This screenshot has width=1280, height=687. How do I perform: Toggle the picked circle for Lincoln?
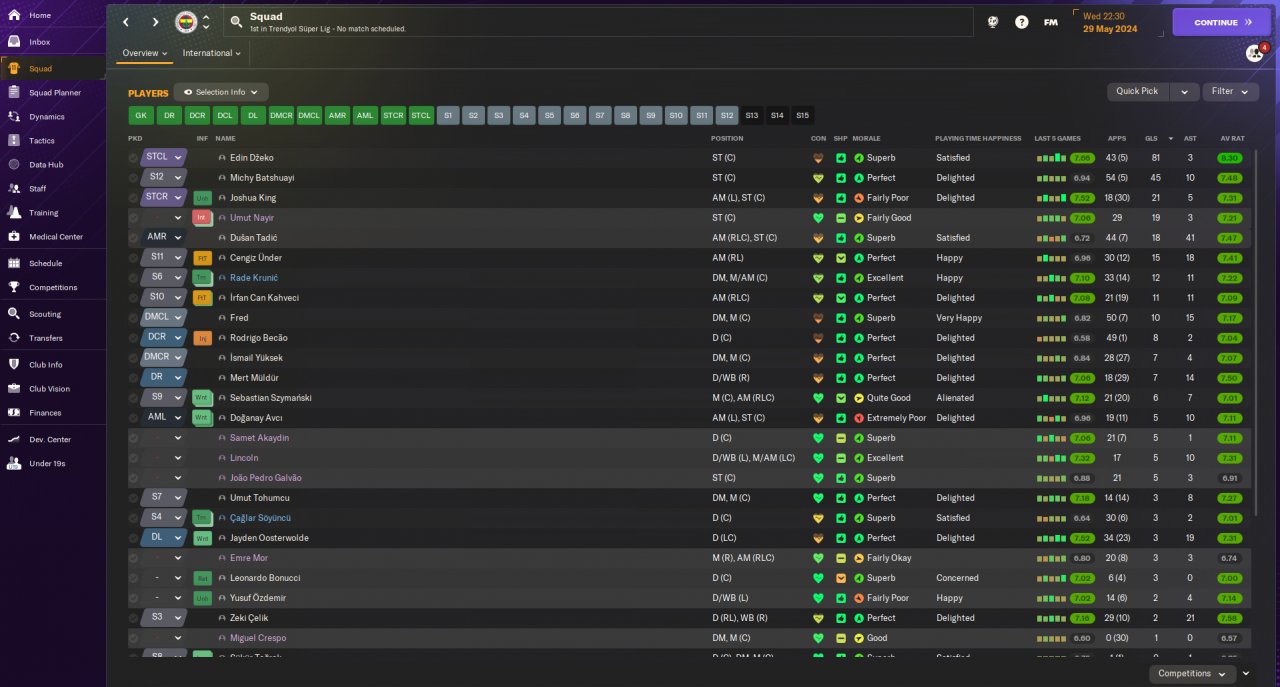134,458
